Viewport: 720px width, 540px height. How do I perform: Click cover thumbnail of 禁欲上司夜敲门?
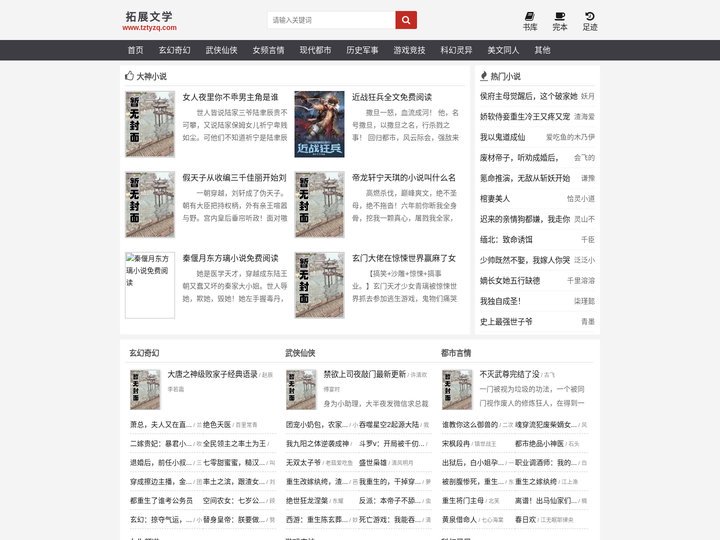click(301, 389)
